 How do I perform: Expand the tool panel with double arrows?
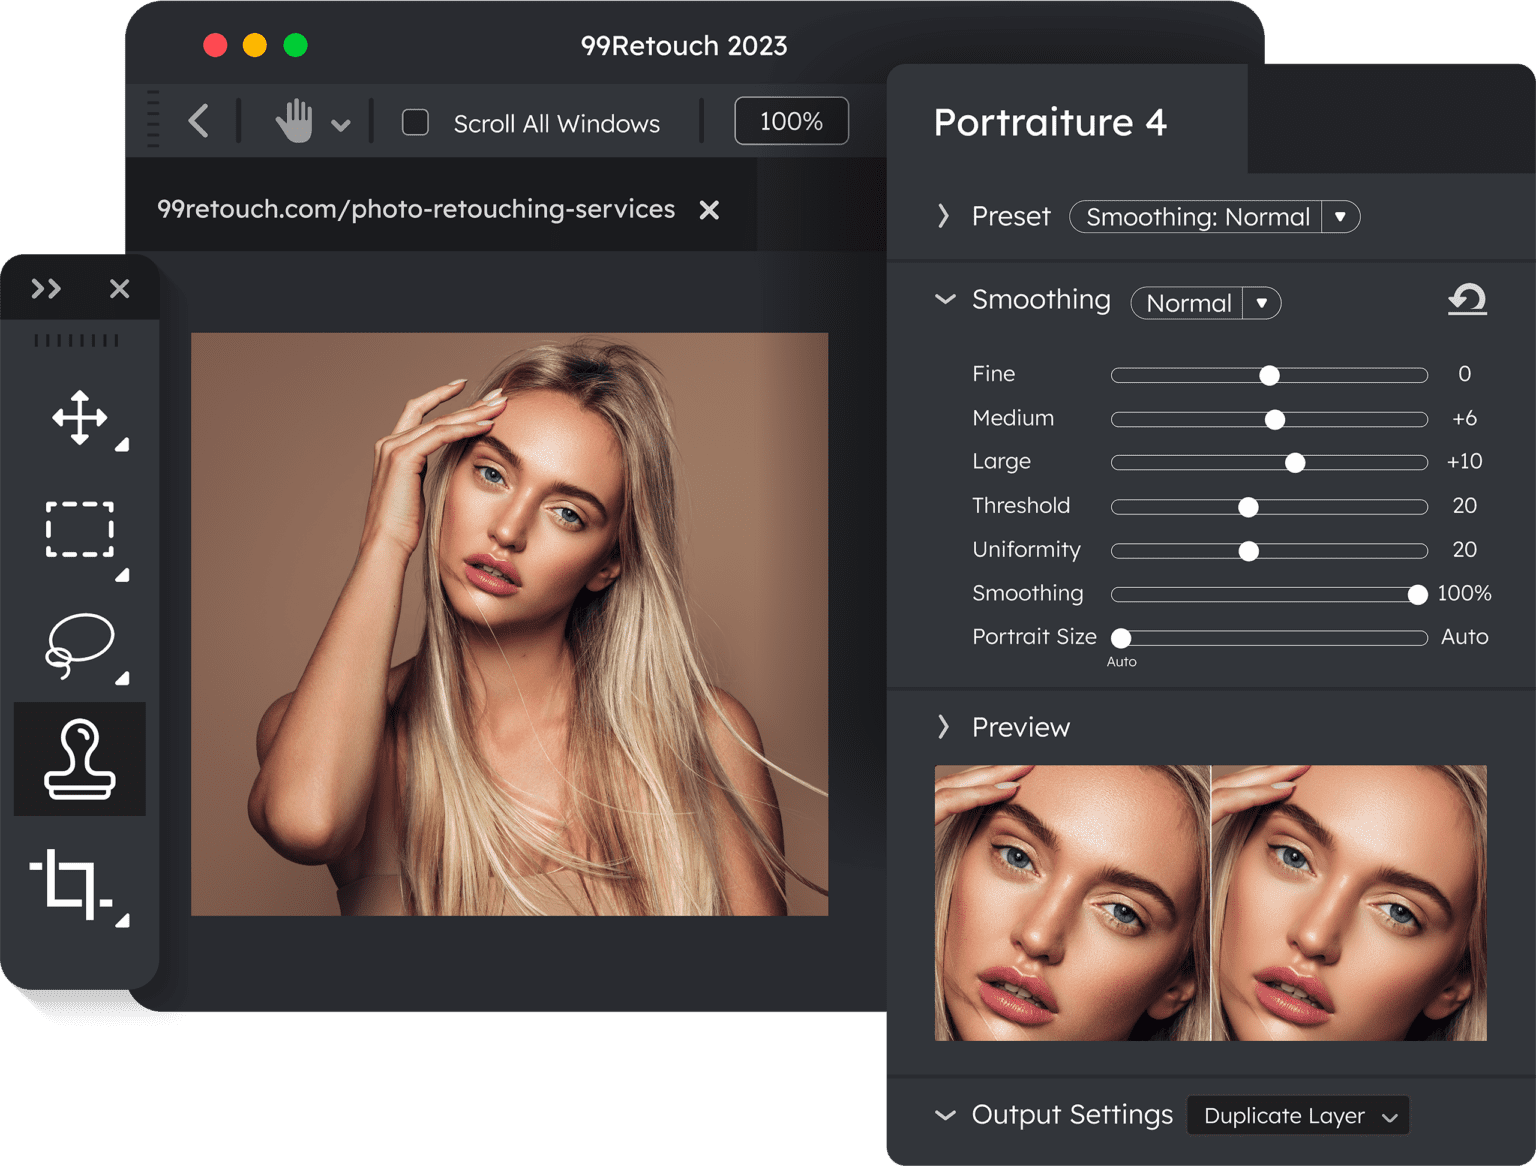[x=46, y=289]
